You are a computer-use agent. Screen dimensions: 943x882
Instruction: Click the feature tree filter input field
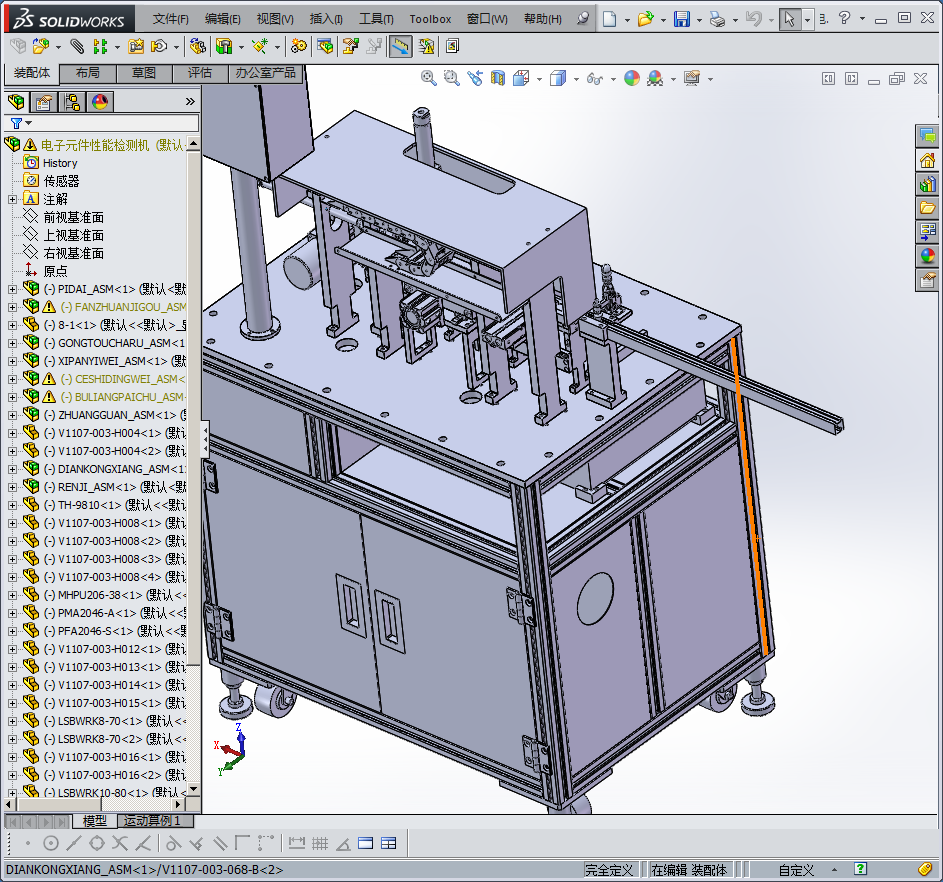tap(110, 123)
